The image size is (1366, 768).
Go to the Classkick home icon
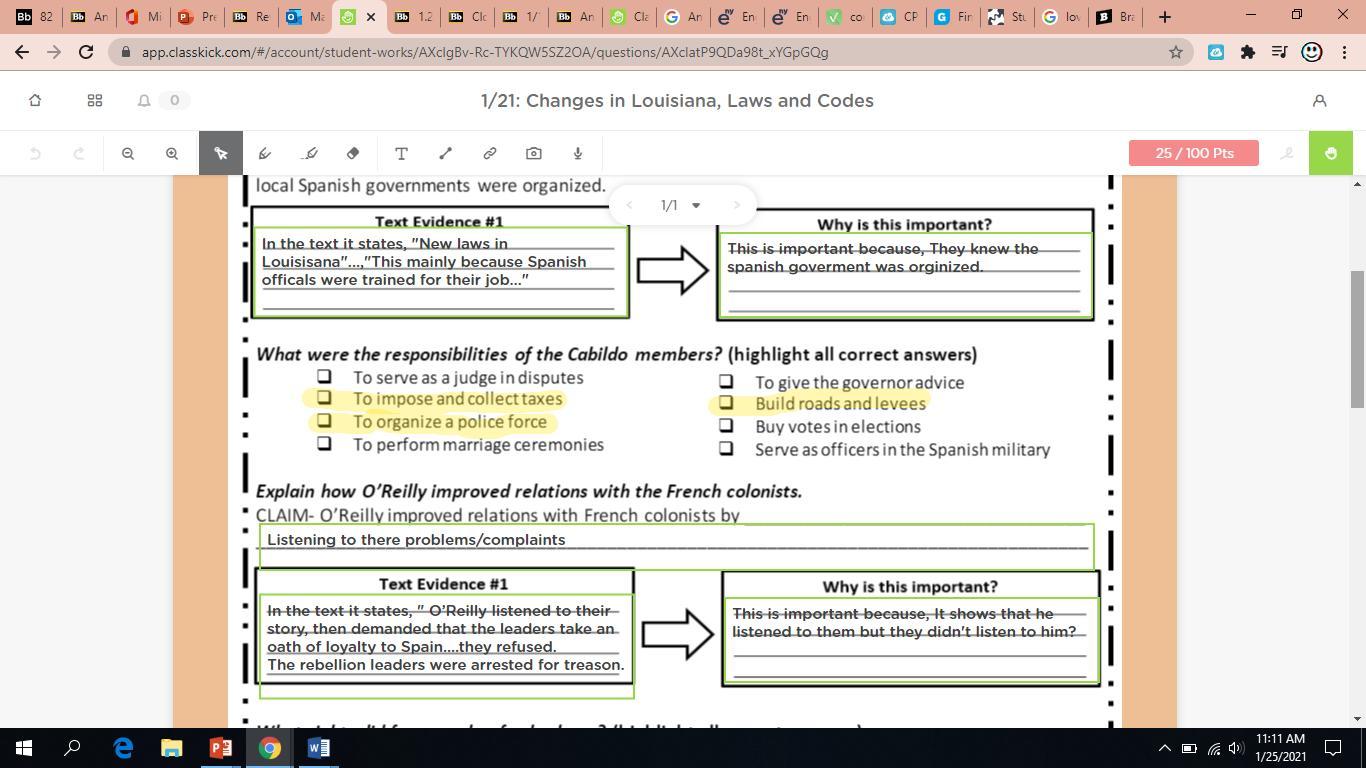click(35, 100)
